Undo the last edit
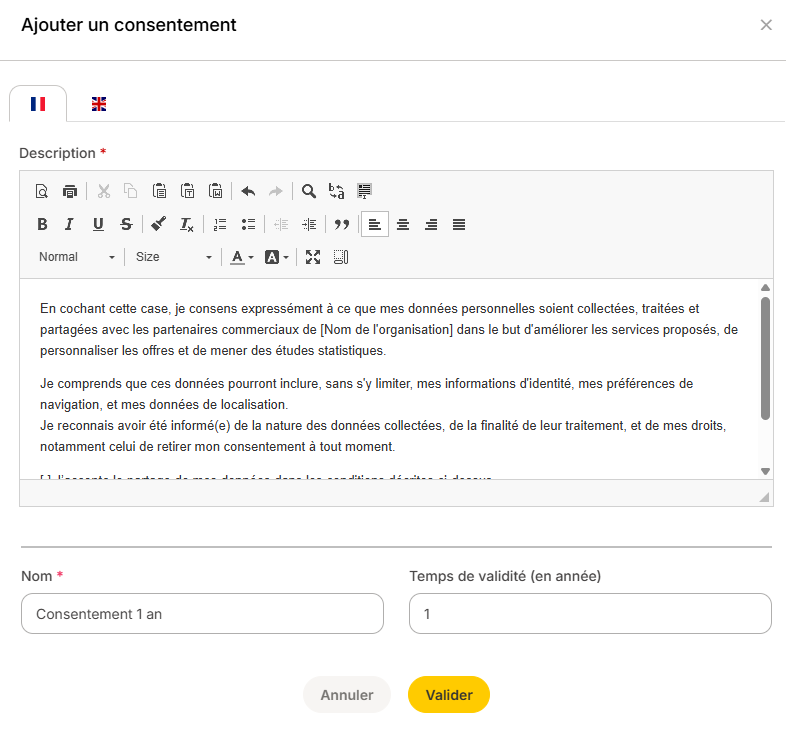 (248, 191)
